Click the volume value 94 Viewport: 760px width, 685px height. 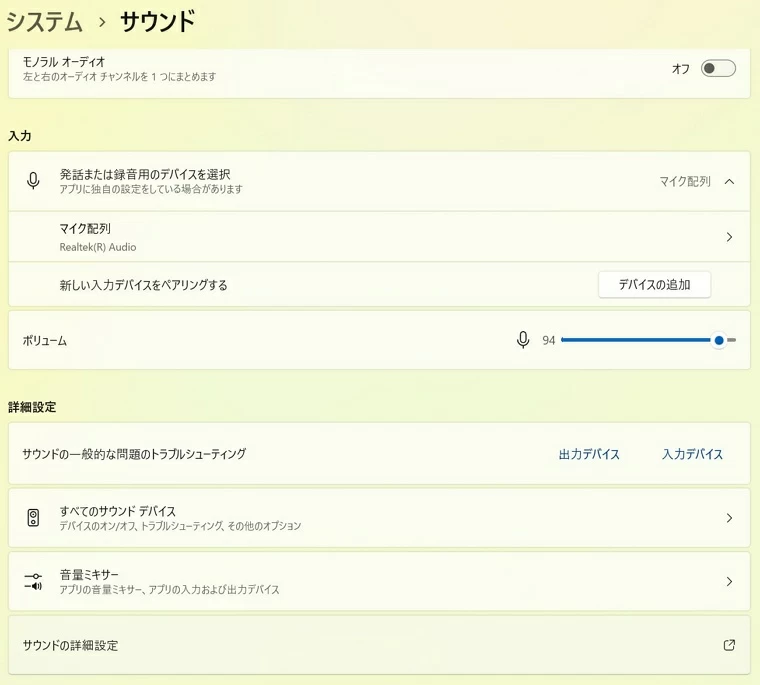pos(548,340)
